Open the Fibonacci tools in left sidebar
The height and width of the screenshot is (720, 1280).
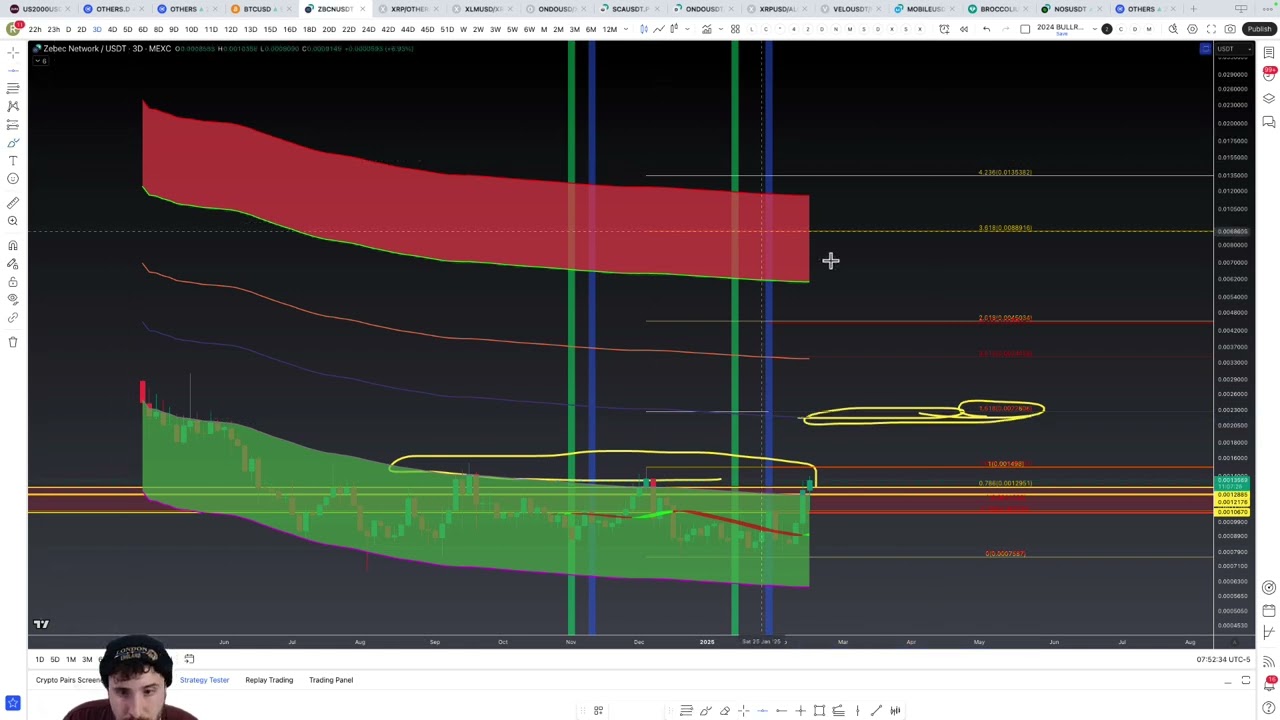pos(13,88)
